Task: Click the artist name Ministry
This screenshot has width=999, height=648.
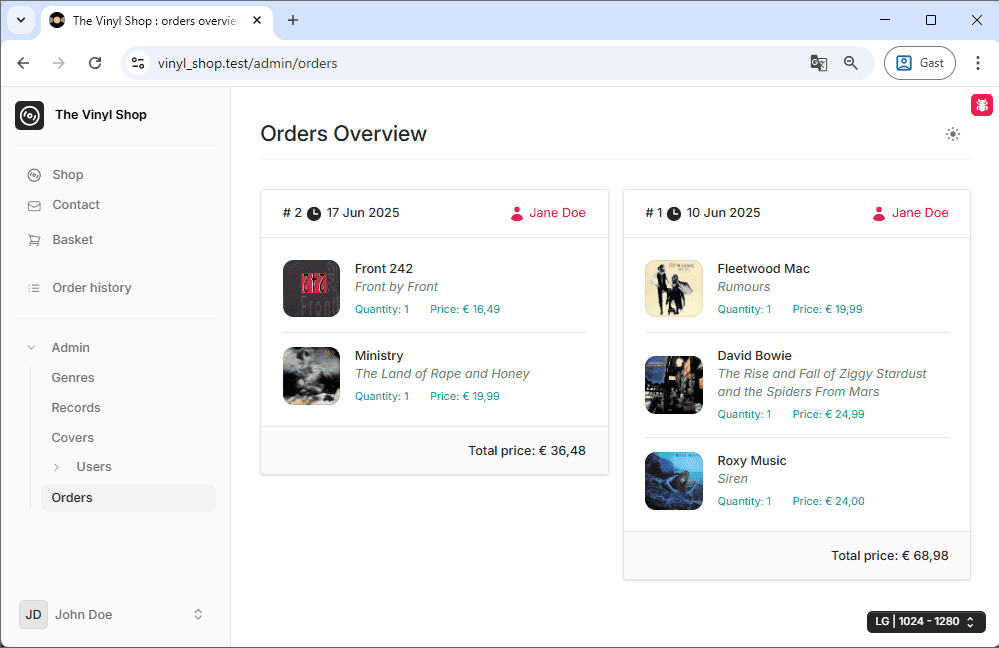Action: (x=379, y=356)
